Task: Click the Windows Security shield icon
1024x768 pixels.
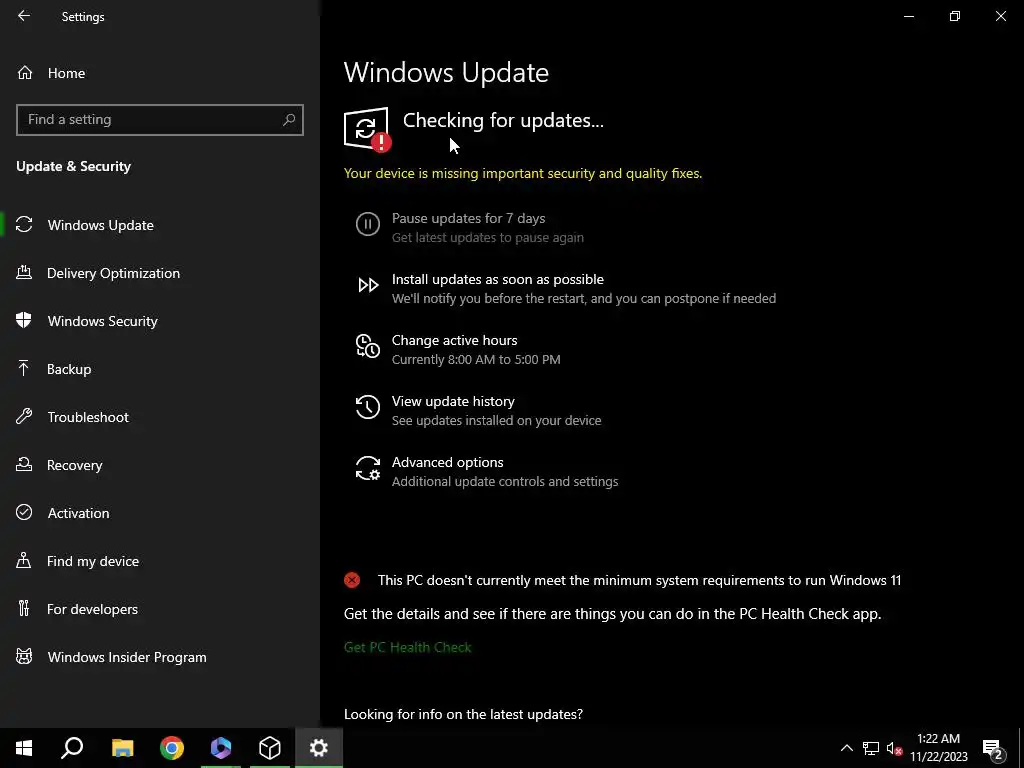Action: (x=24, y=320)
